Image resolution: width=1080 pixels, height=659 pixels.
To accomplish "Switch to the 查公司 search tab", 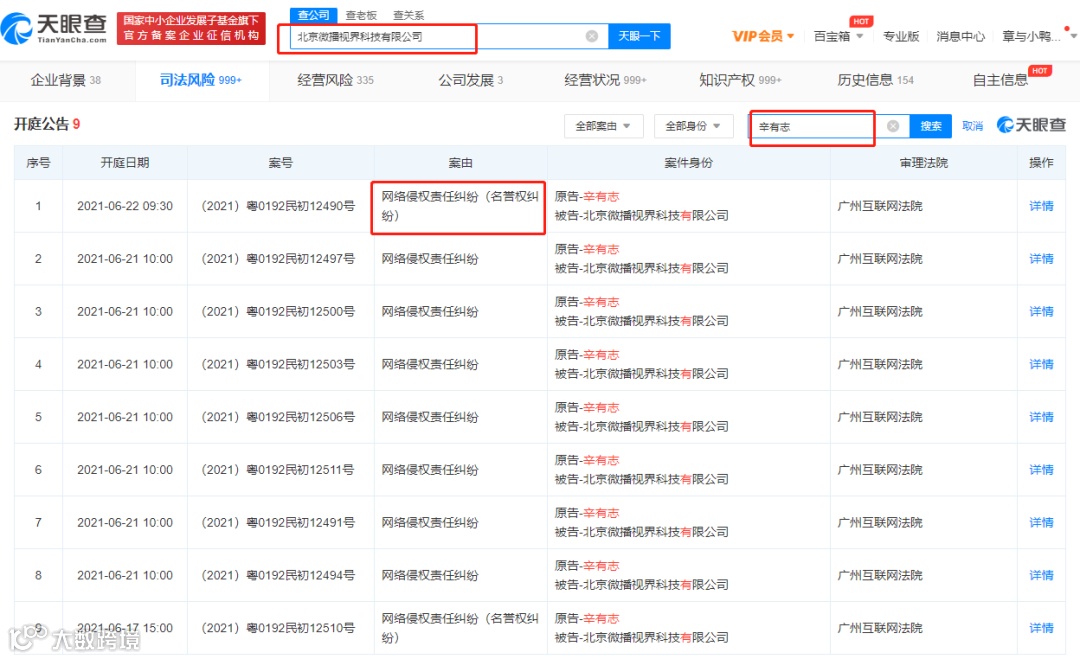I will coord(313,15).
